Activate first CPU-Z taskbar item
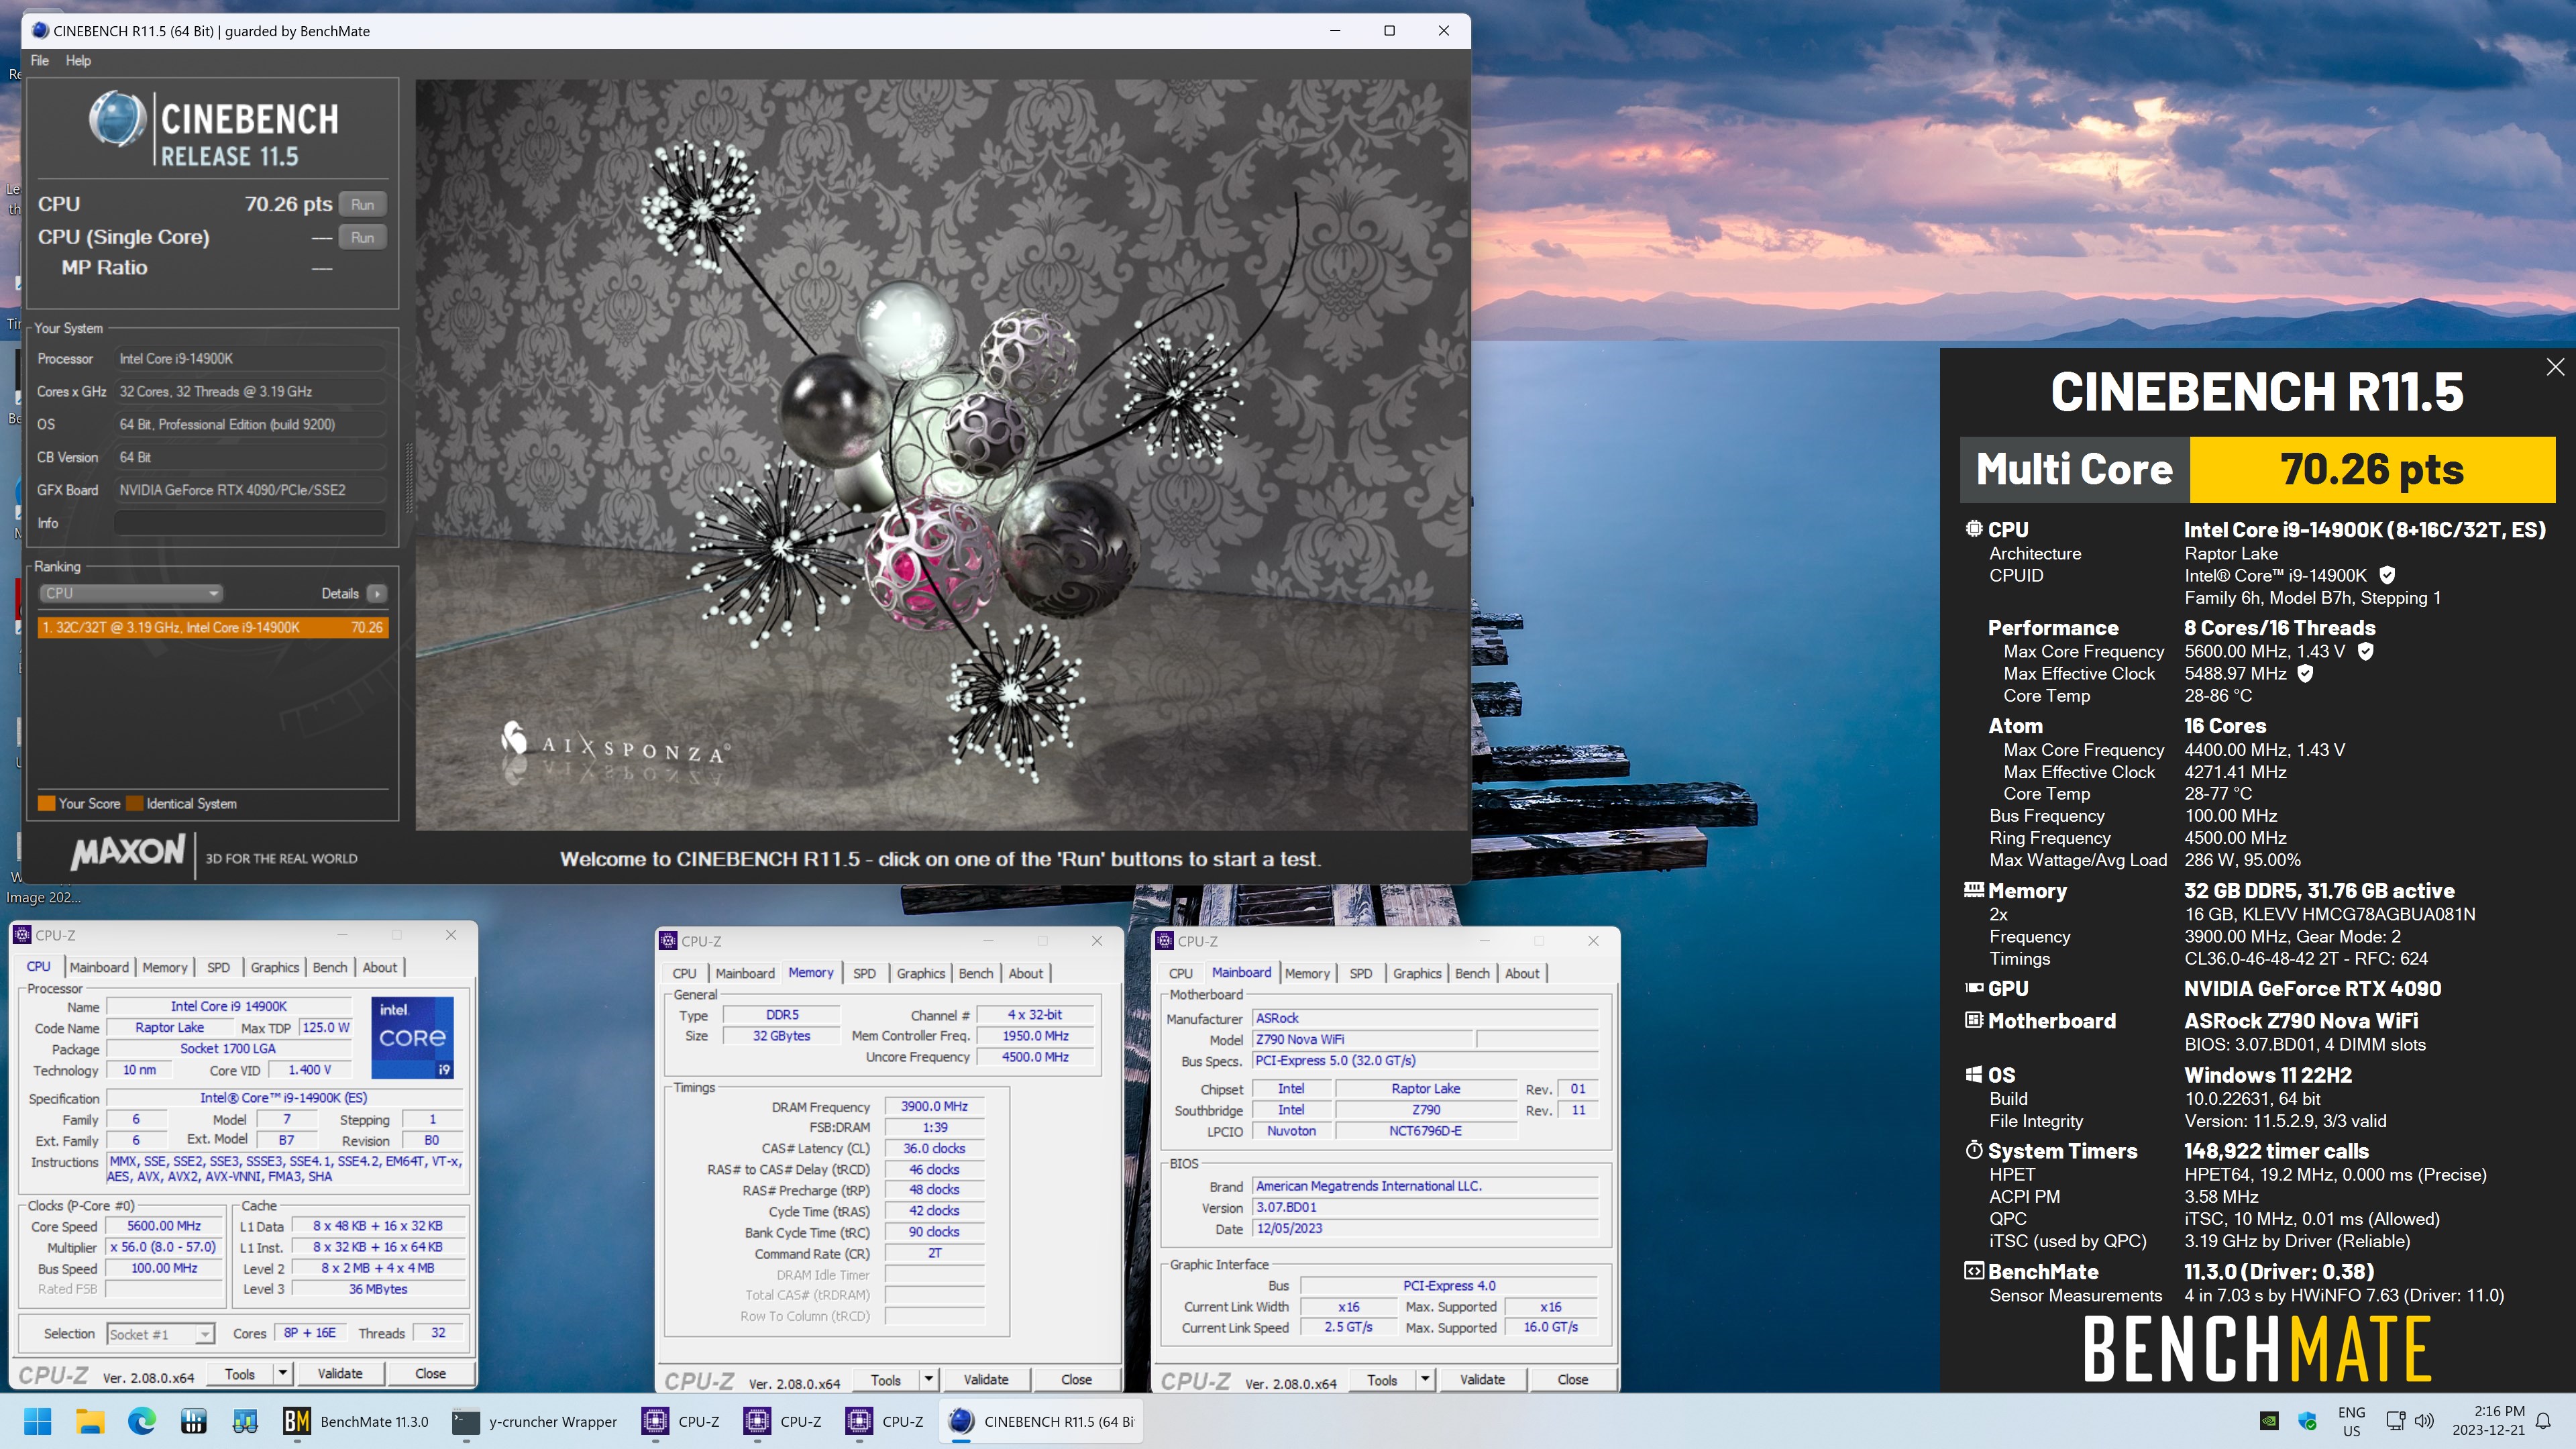This screenshot has height=1449, width=2576. [682, 1421]
